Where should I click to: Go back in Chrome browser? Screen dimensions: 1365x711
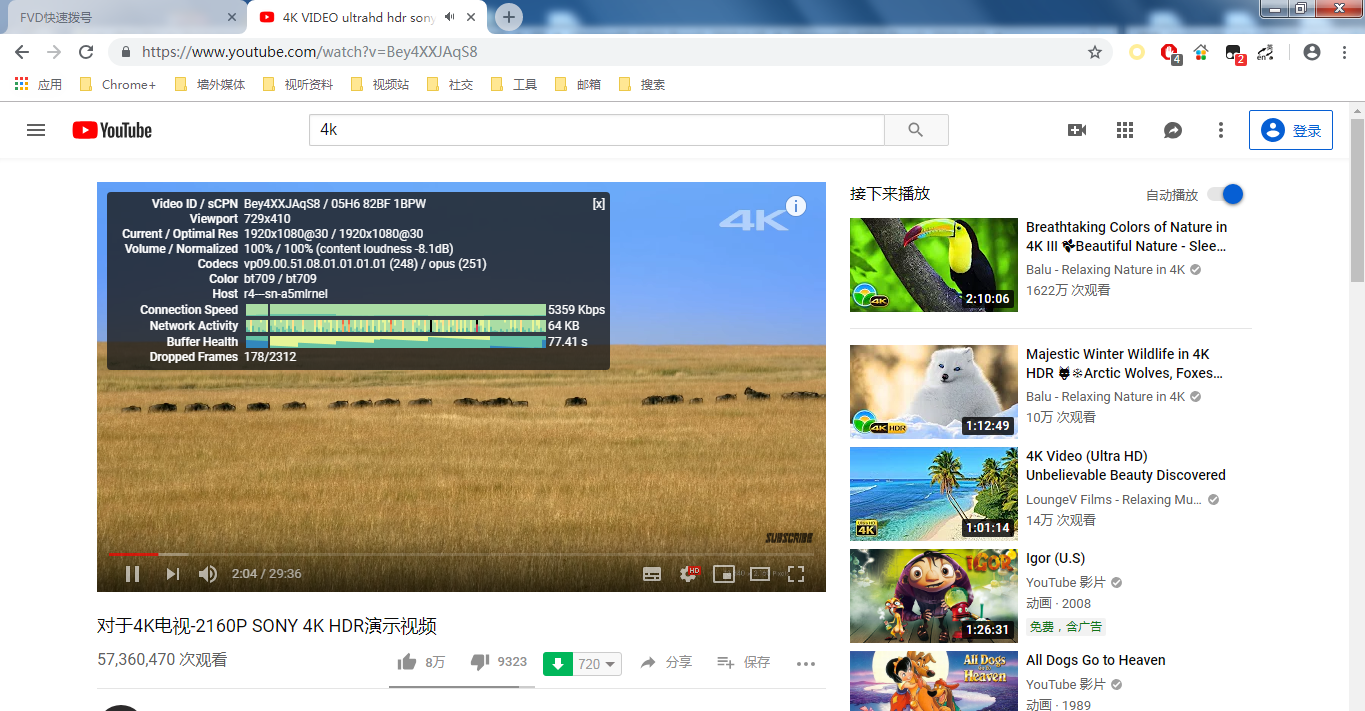pyautogui.click(x=22, y=52)
